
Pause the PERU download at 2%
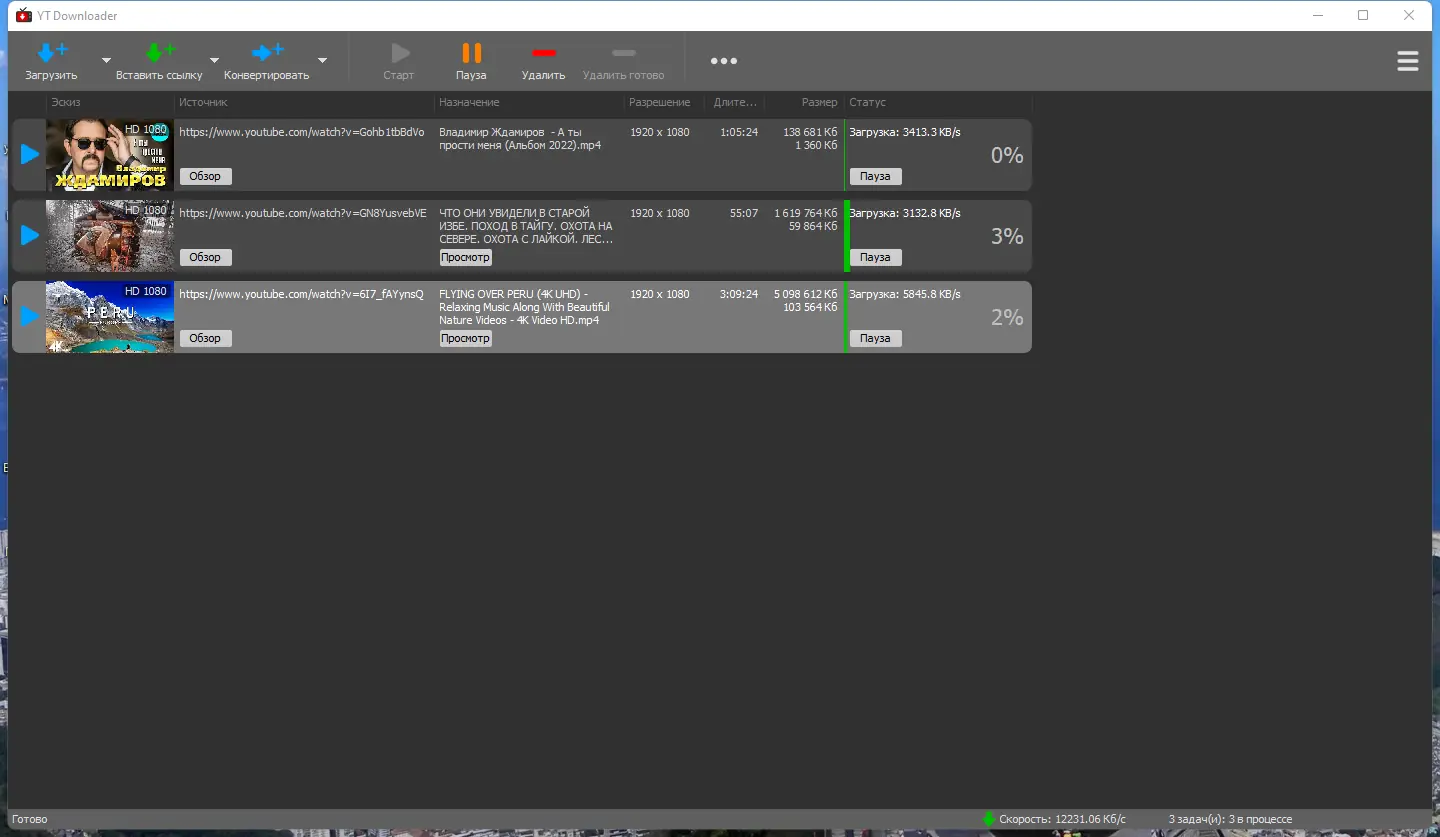click(x=875, y=338)
